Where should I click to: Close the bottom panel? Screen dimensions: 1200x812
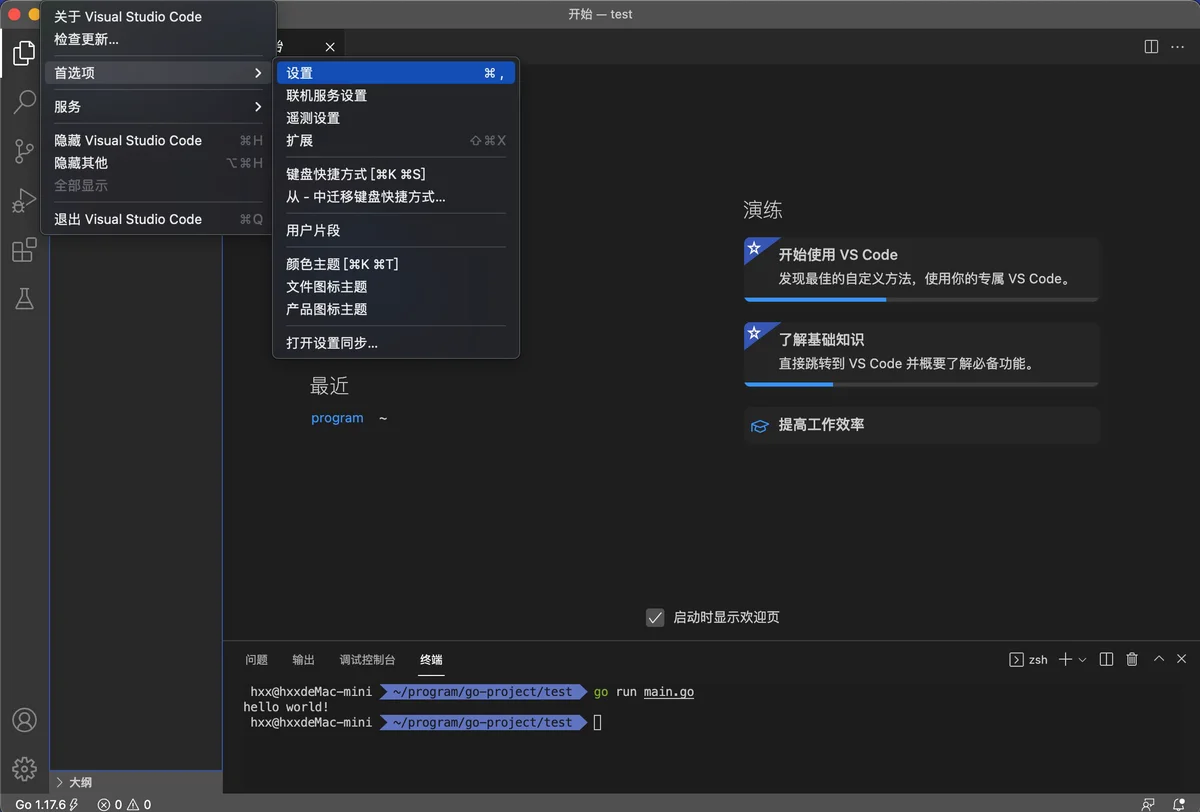pyautogui.click(x=1182, y=659)
